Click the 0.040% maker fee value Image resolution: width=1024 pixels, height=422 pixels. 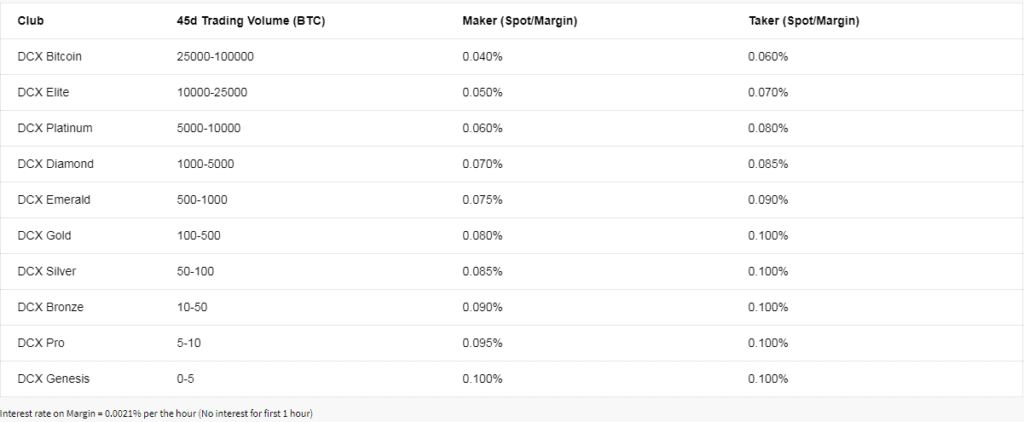pos(483,57)
